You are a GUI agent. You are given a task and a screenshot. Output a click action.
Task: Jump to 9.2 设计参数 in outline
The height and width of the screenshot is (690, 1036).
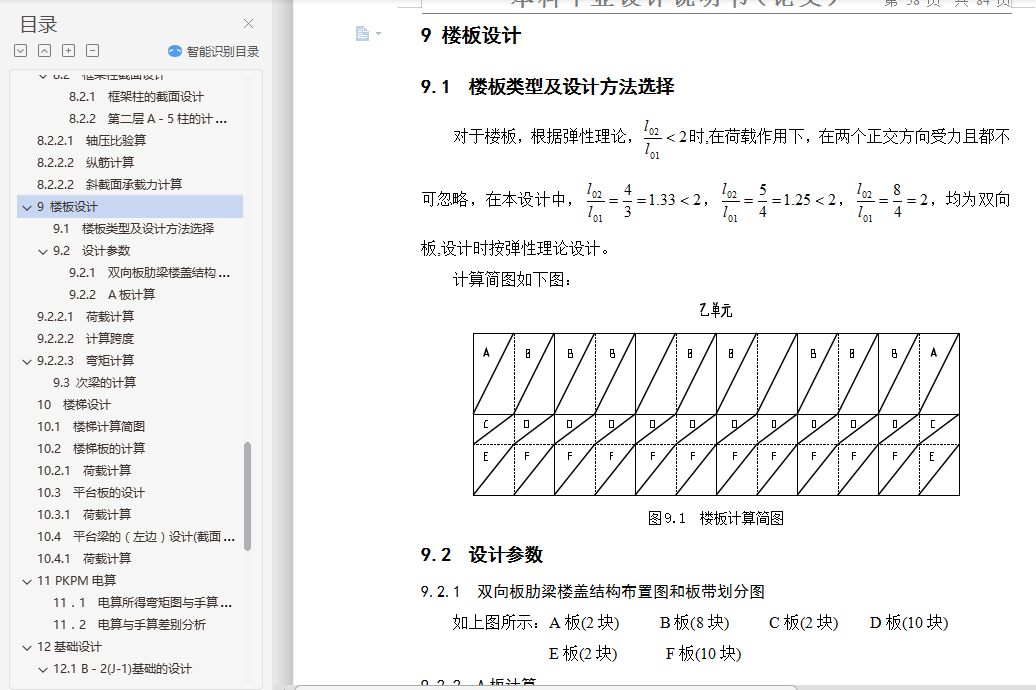(x=92, y=250)
